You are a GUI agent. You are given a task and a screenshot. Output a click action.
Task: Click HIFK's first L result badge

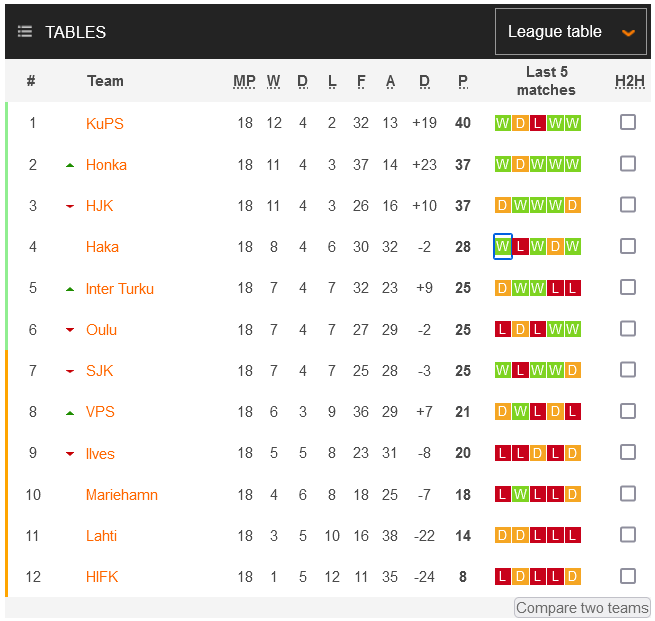(x=503, y=576)
